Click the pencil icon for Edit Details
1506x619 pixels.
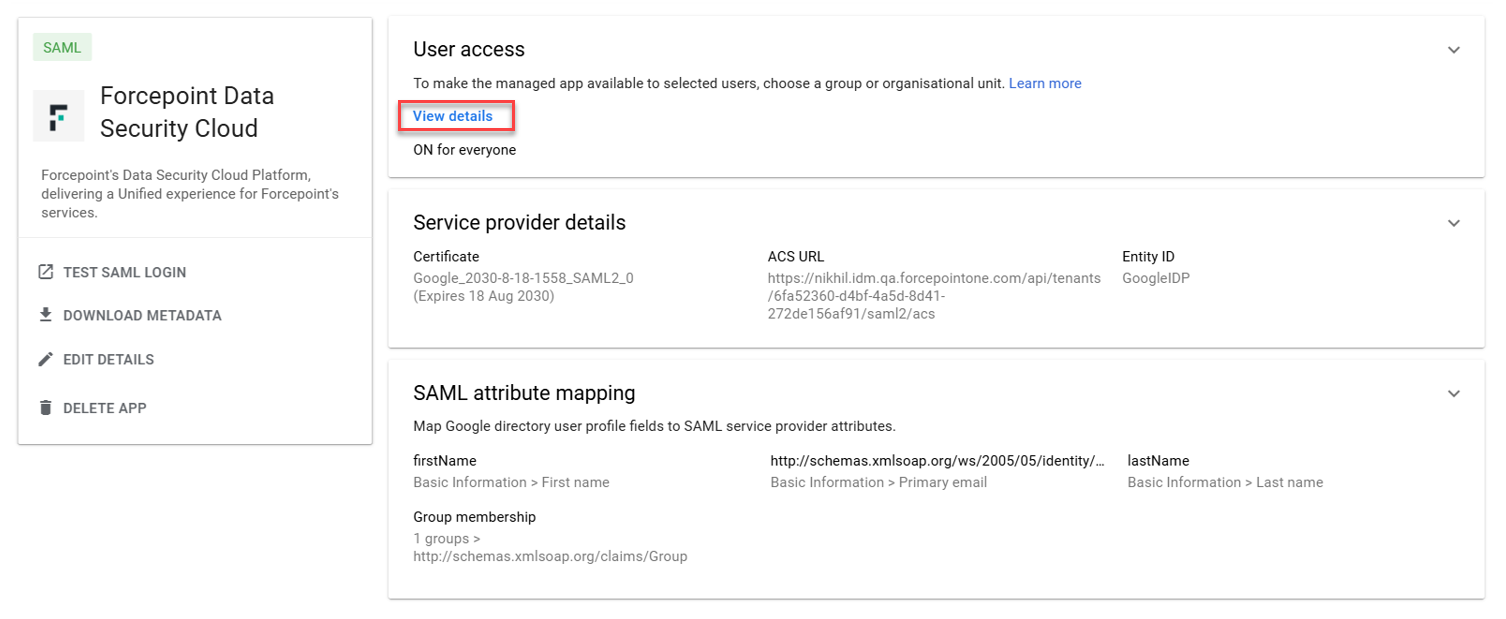coord(45,359)
